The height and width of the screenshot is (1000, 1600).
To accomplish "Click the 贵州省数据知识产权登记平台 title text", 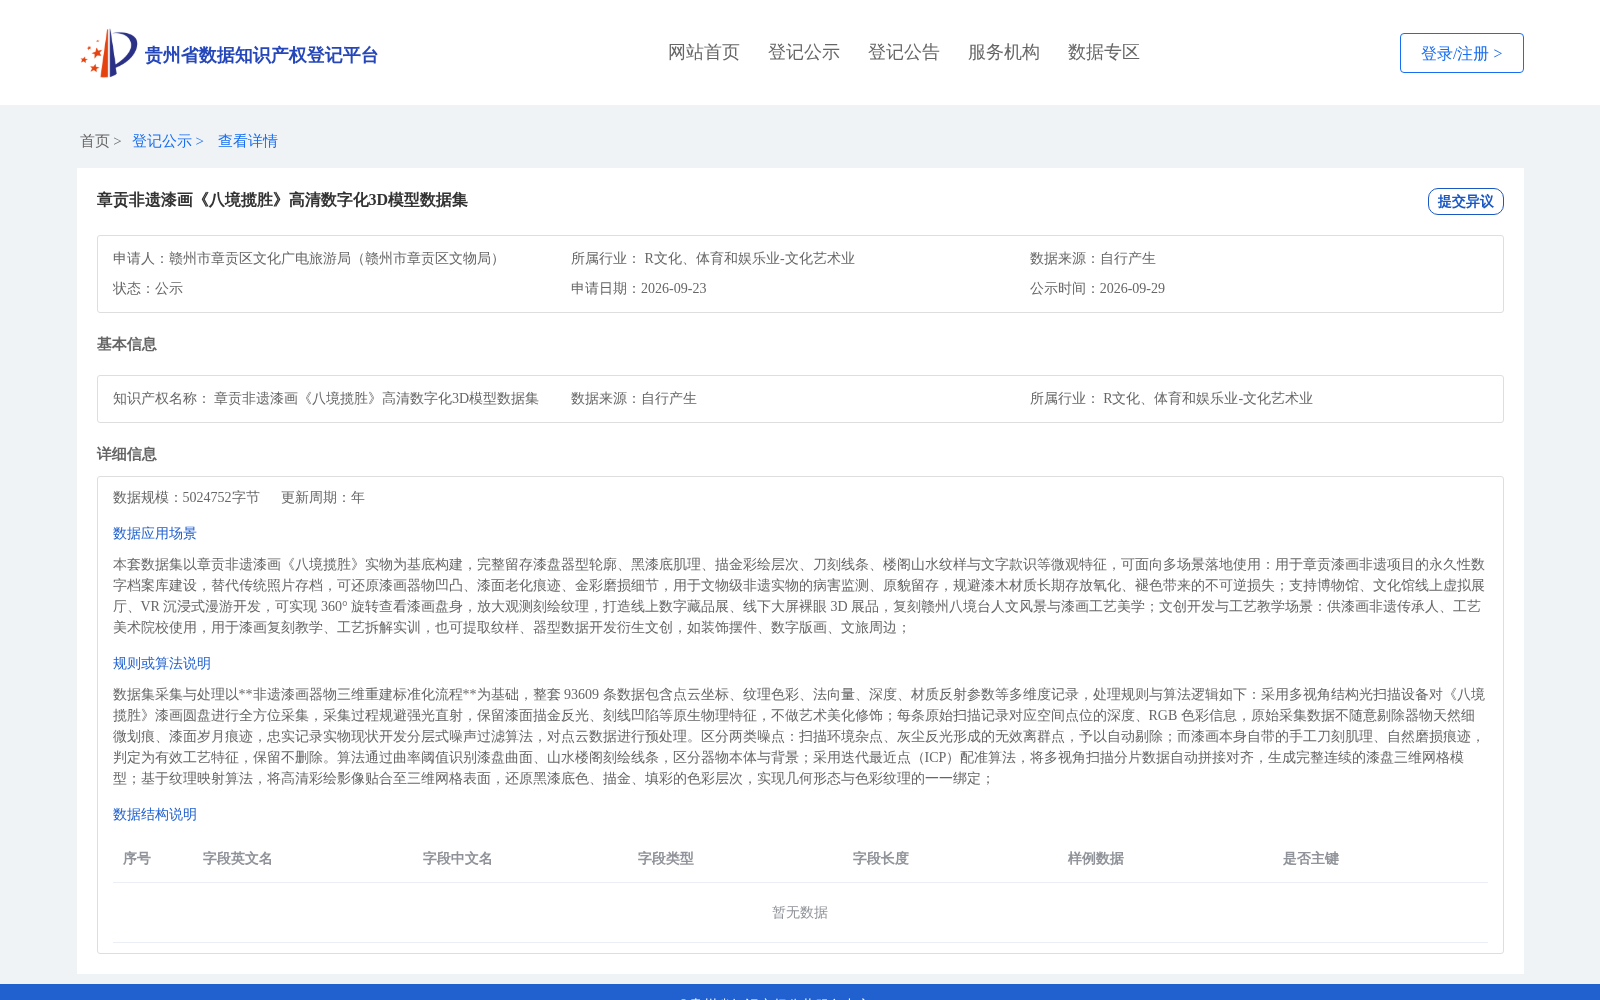I will (x=261, y=55).
